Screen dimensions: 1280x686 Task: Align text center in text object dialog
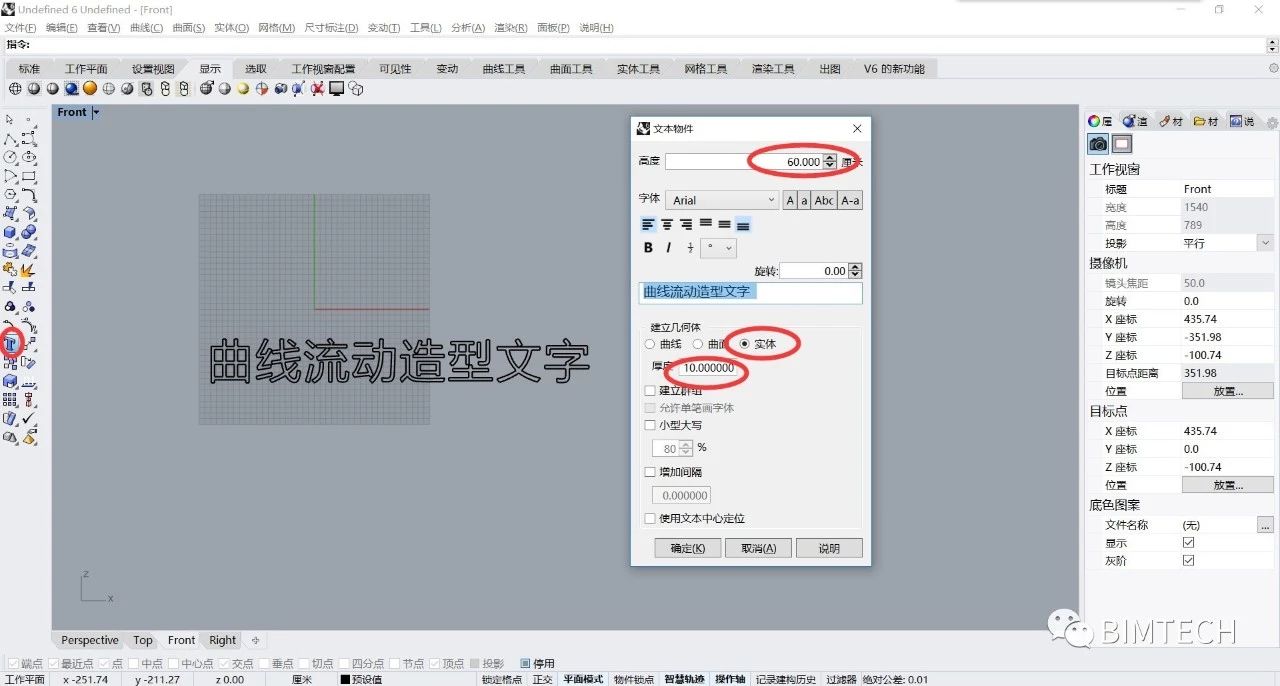[x=667, y=225]
